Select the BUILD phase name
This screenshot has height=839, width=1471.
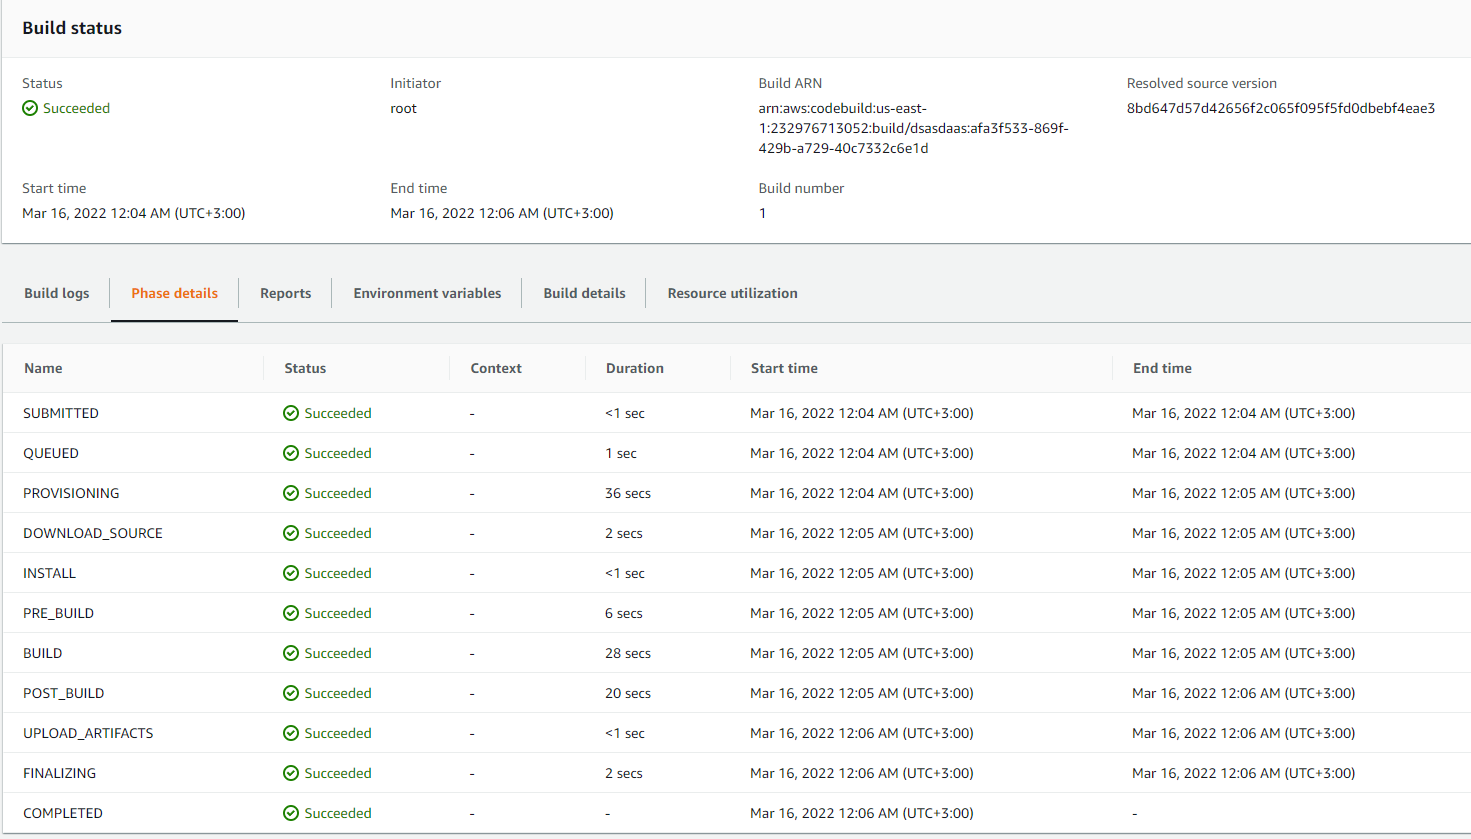click(43, 653)
